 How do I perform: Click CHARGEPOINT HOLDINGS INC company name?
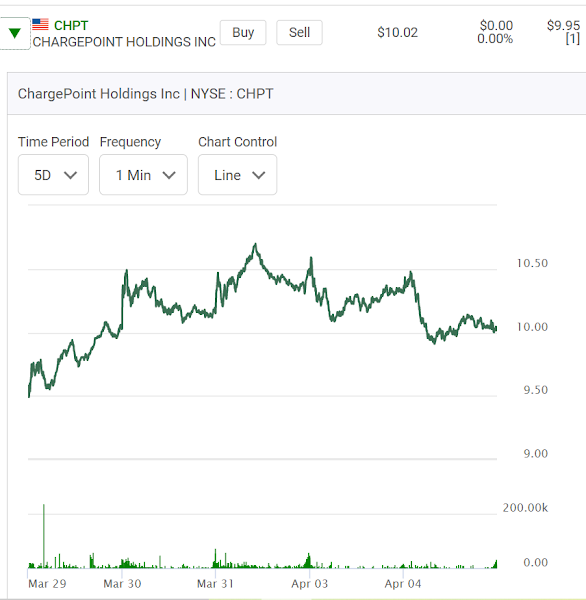pyautogui.click(x=124, y=42)
